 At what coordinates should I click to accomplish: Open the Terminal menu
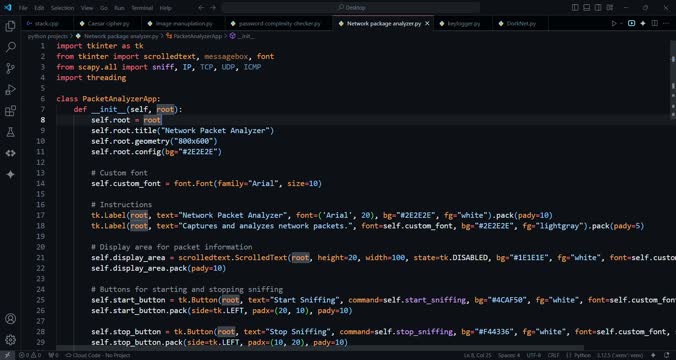click(x=142, y=8)
